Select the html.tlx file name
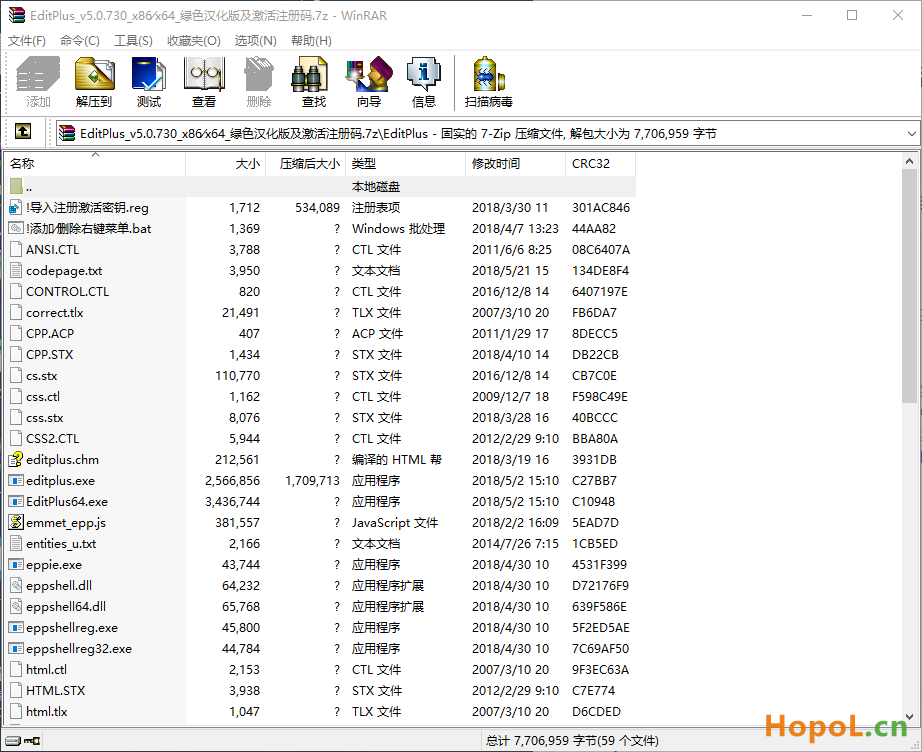The height and width of the screenshot is (752, 922). 46,711
